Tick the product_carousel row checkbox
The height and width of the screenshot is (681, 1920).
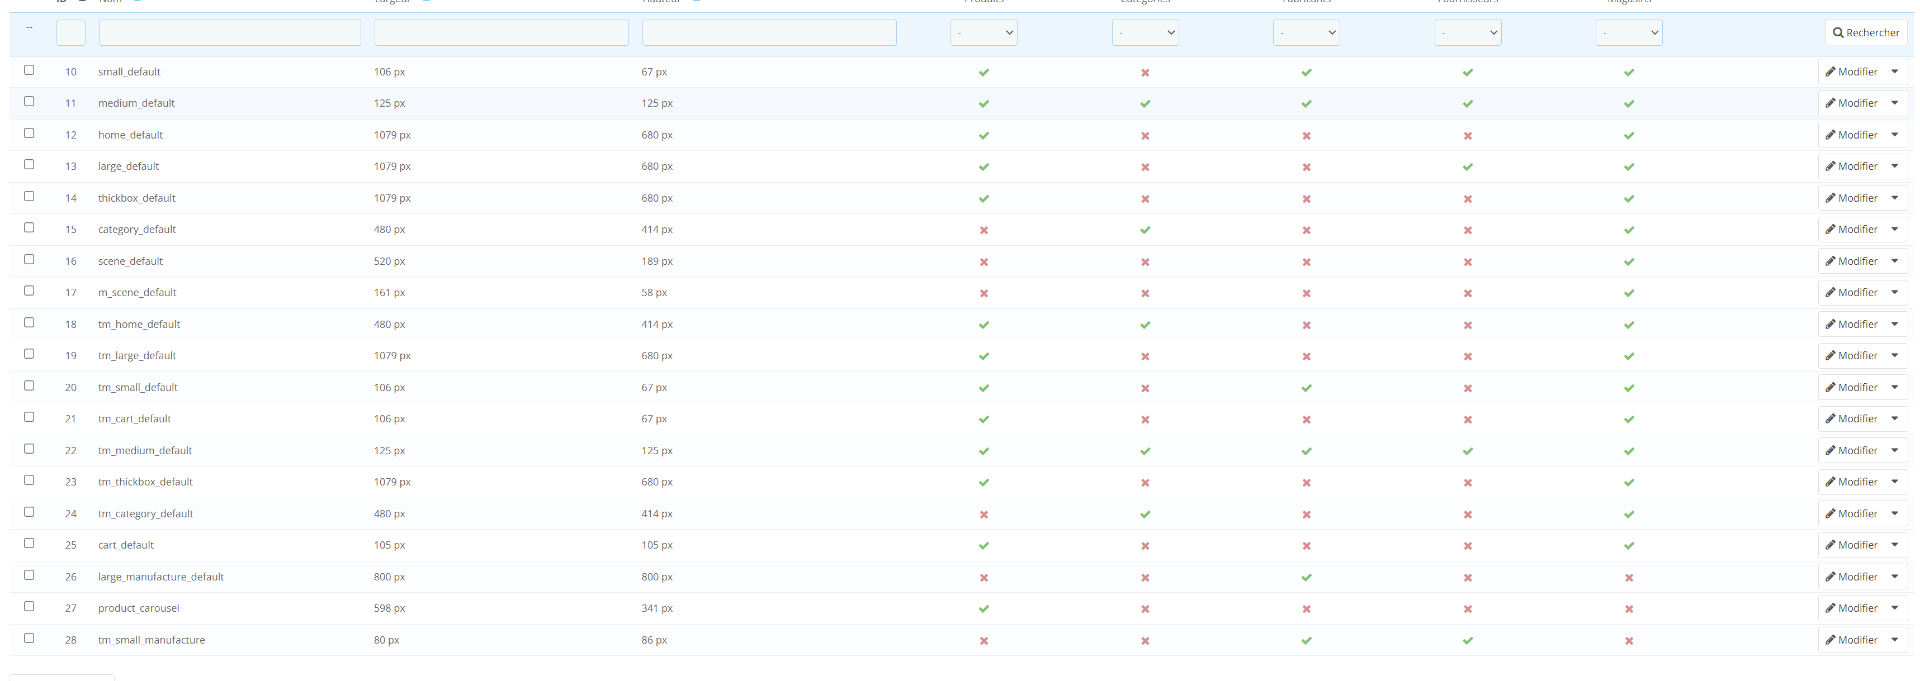pyautogui.click(x=29, y=606)
